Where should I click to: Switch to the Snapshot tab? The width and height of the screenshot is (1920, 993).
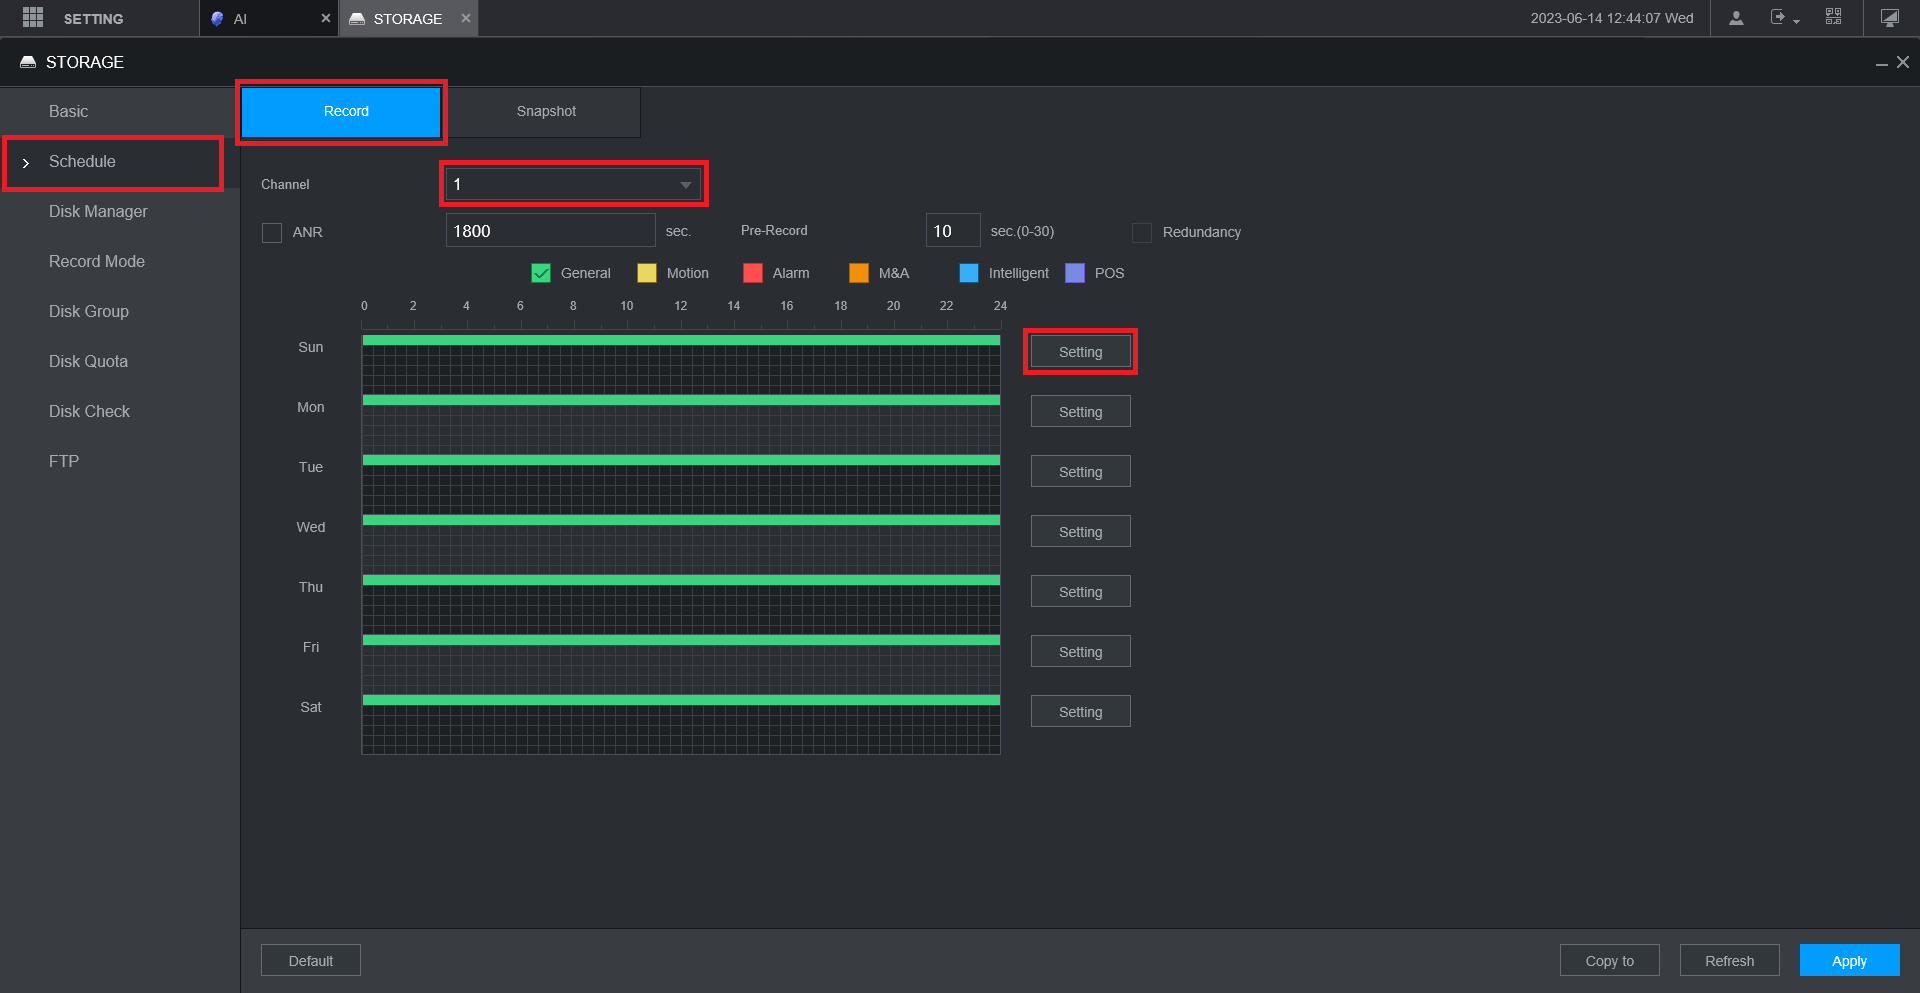click(546, 111)
